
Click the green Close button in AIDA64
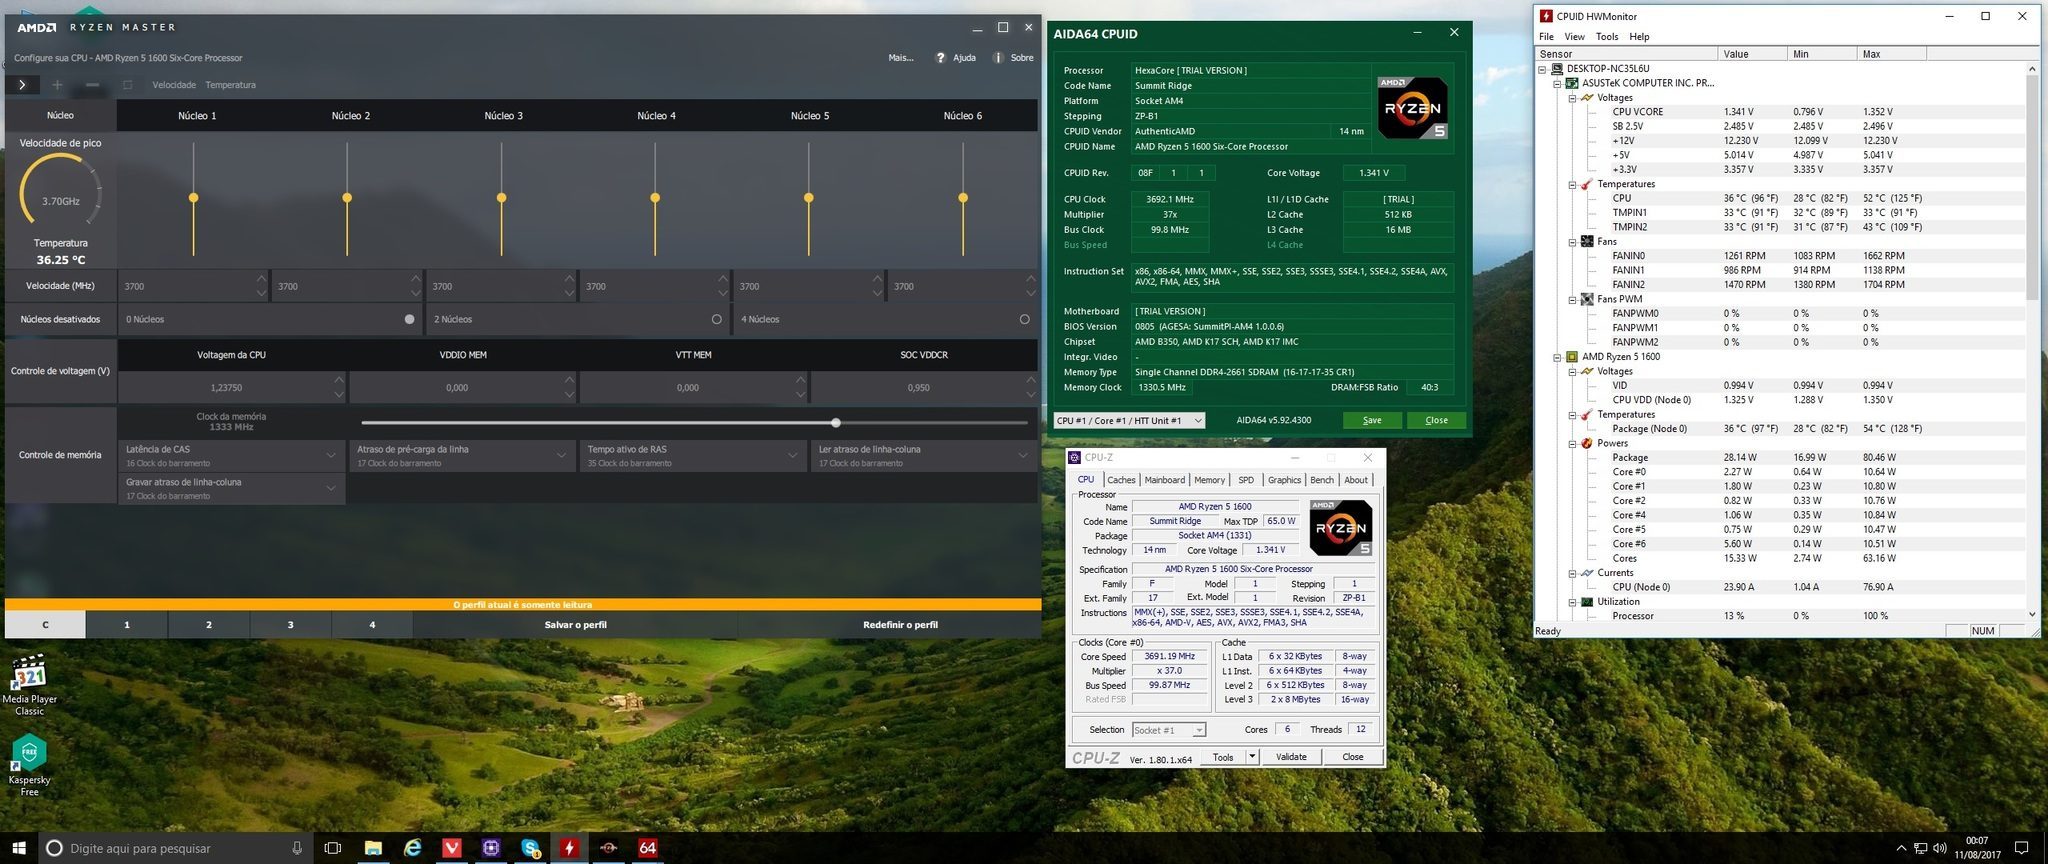click(x=1436, y=420)
